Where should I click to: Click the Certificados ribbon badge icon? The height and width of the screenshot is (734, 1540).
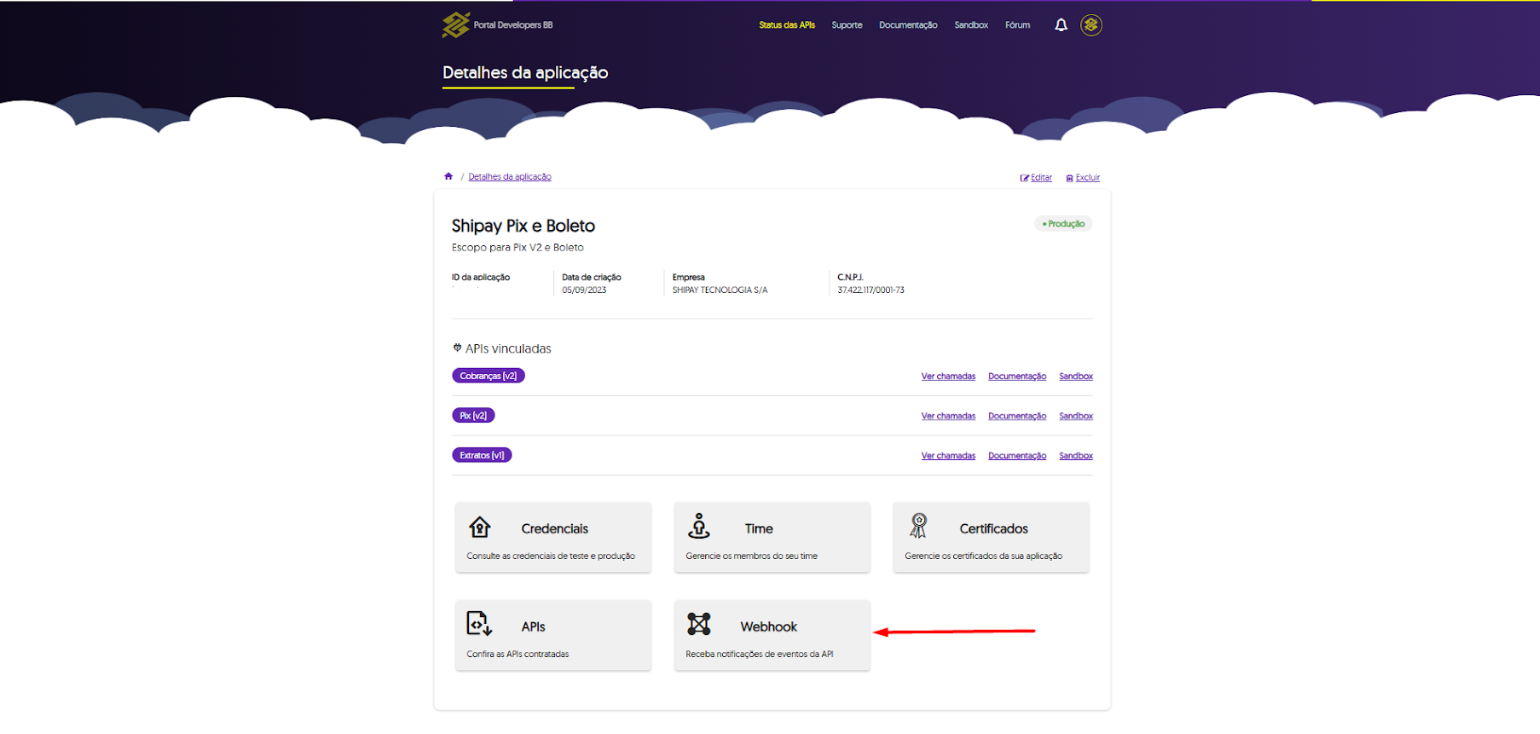(918, 526)
